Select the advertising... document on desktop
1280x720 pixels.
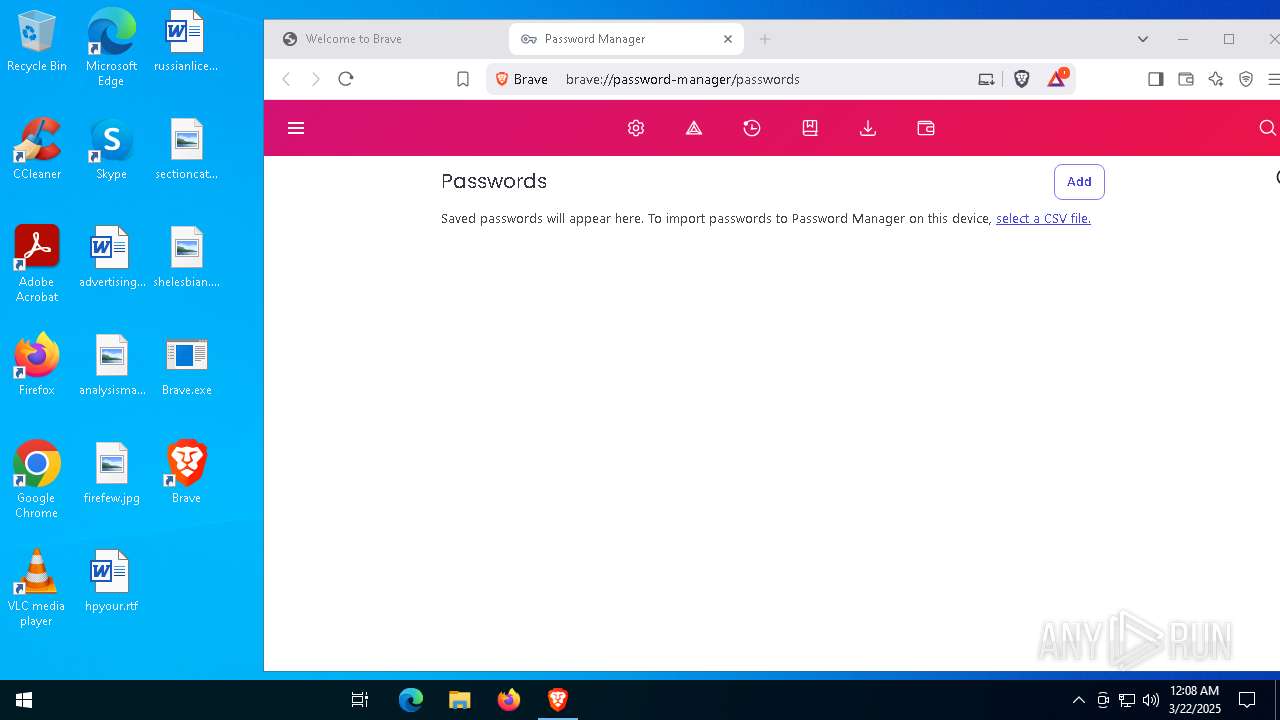[111, 258]
